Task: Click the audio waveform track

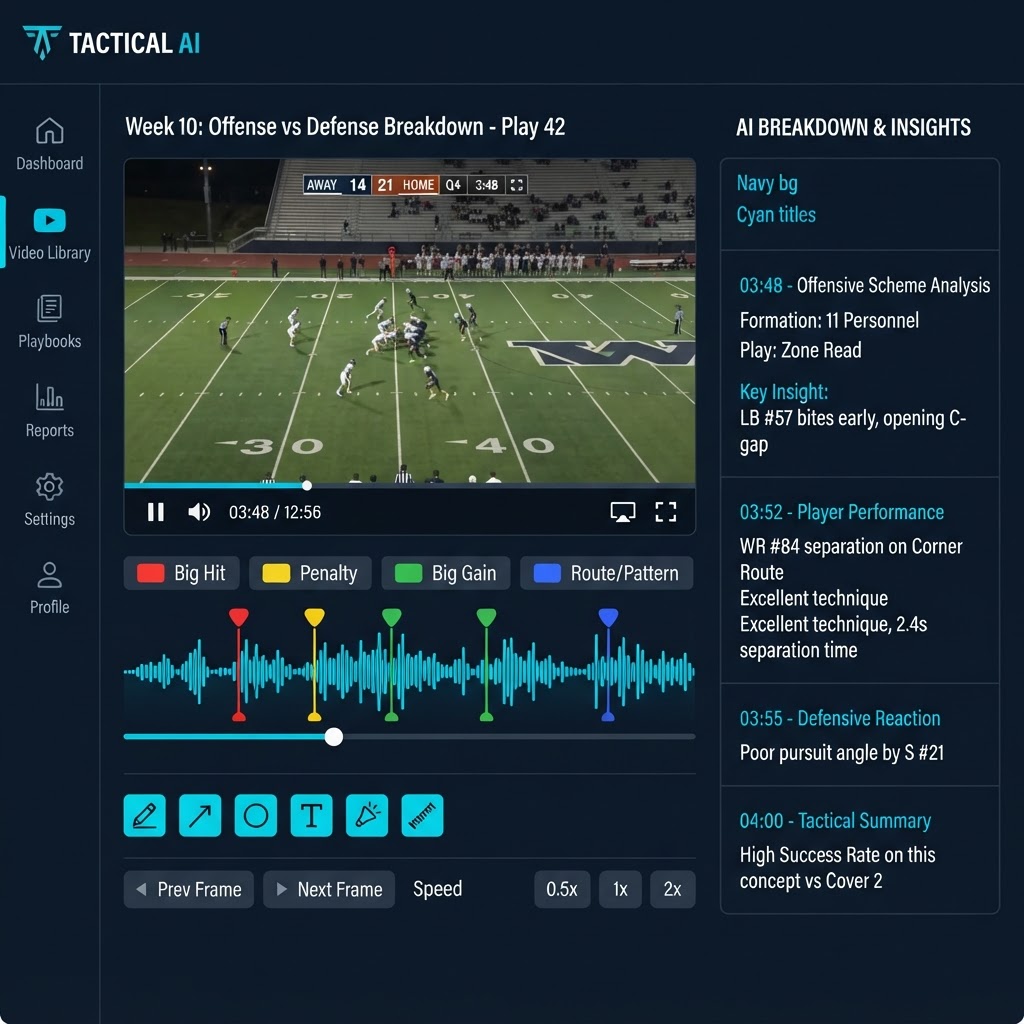Action: [x=409, y=671]
